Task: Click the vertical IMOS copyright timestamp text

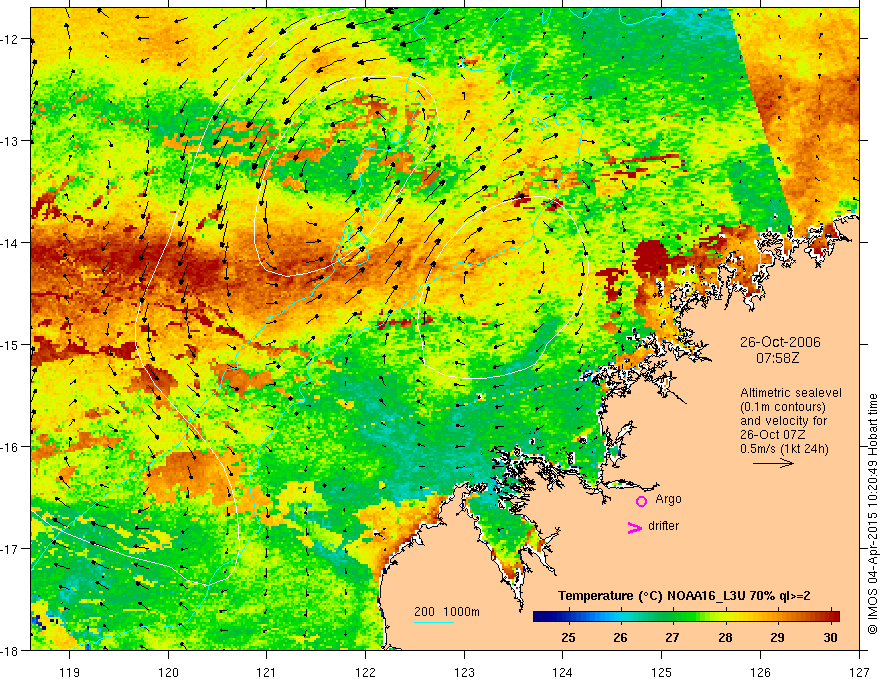Action: pos(872,514)
